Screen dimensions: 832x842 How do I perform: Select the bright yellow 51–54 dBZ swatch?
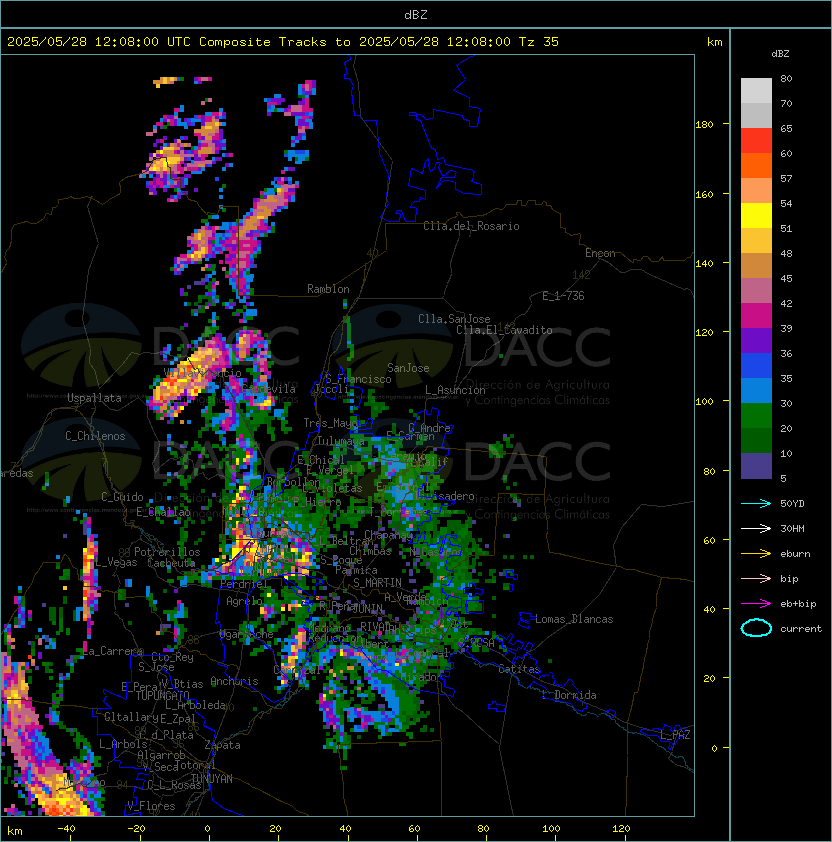tap(756, 215)
